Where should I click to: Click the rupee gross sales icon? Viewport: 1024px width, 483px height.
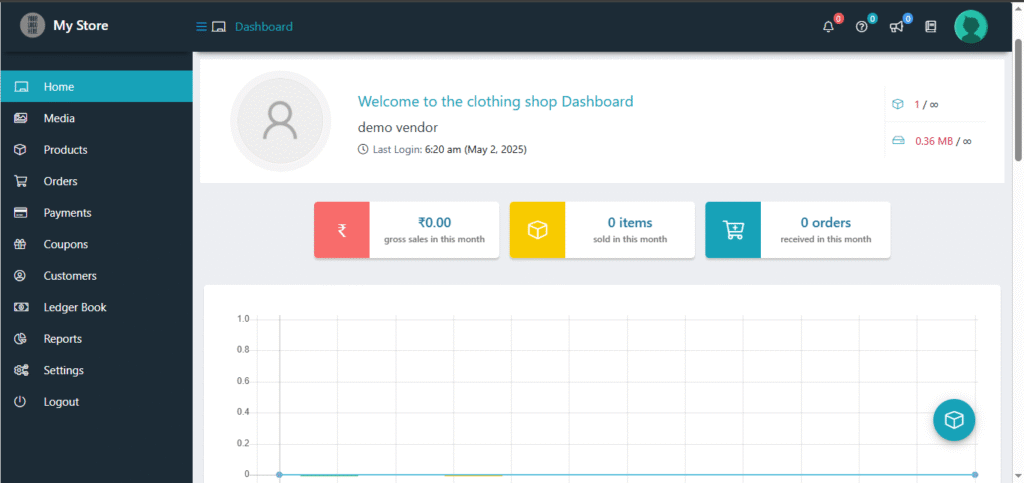[x=342, y=230]
